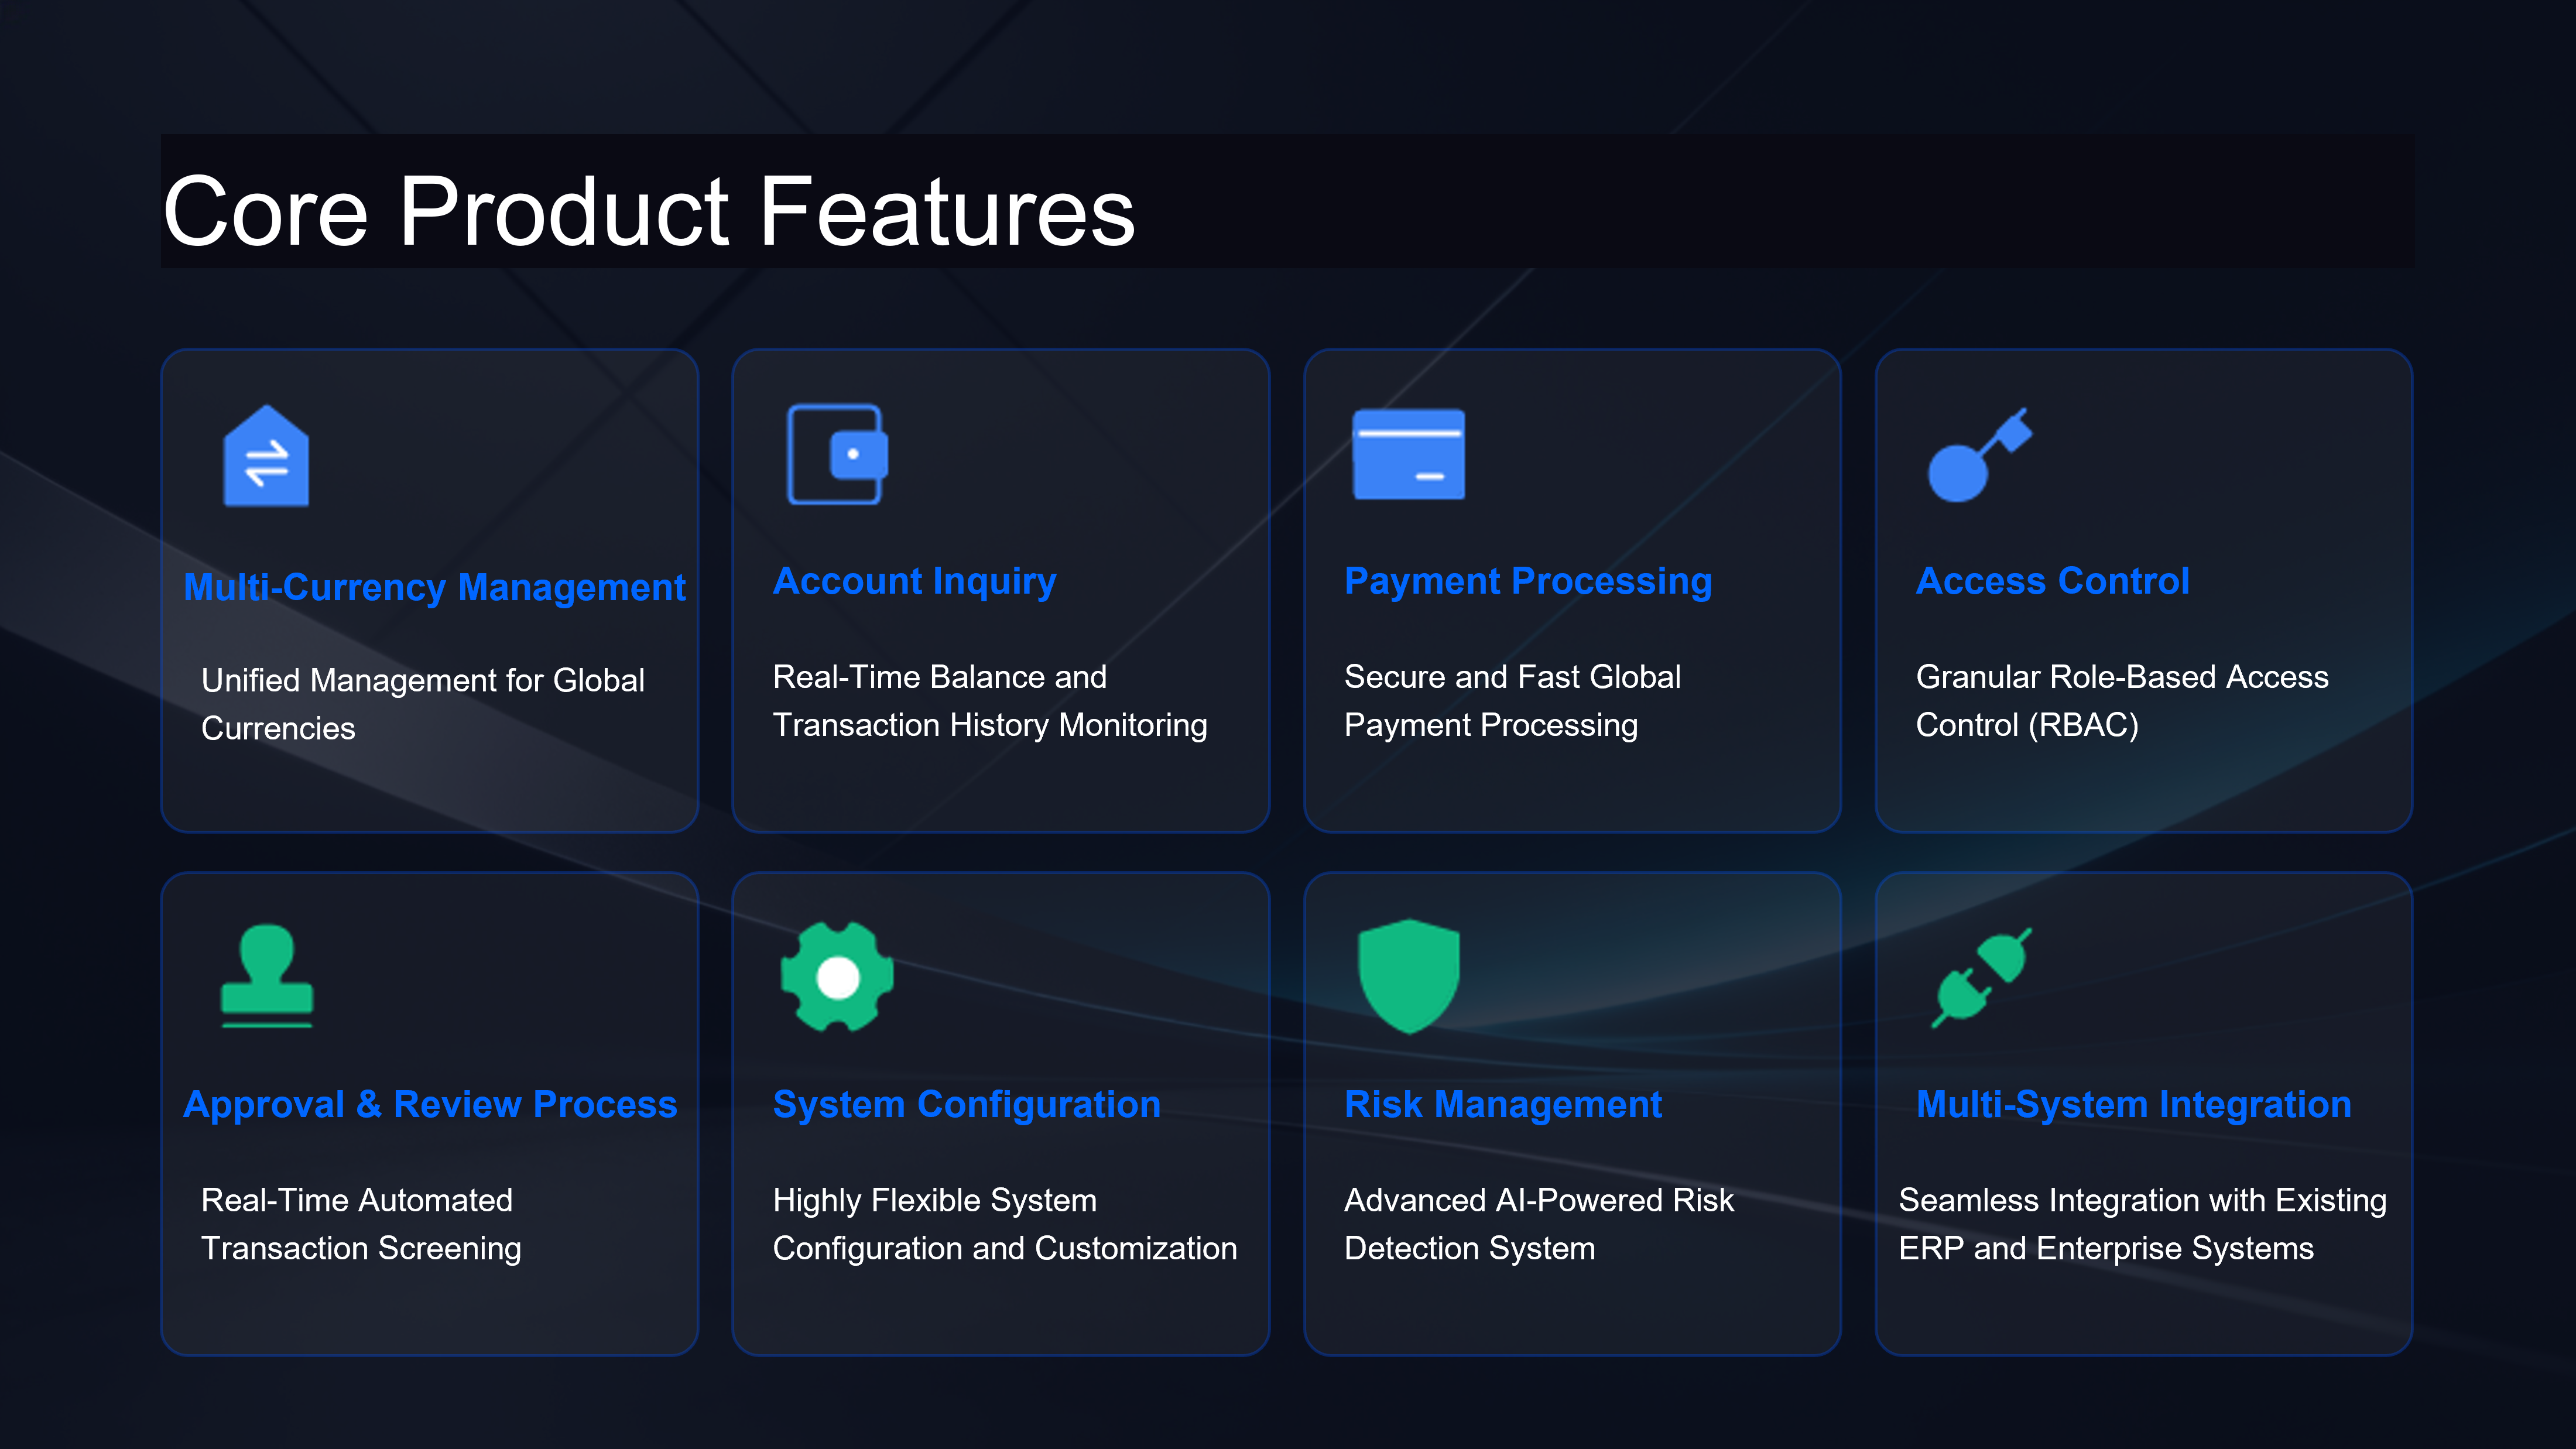Viewport: 2576px width, 1449px height.
Task: Click the green shield Risk Management icon
Action: click(x=1408, y=976)
